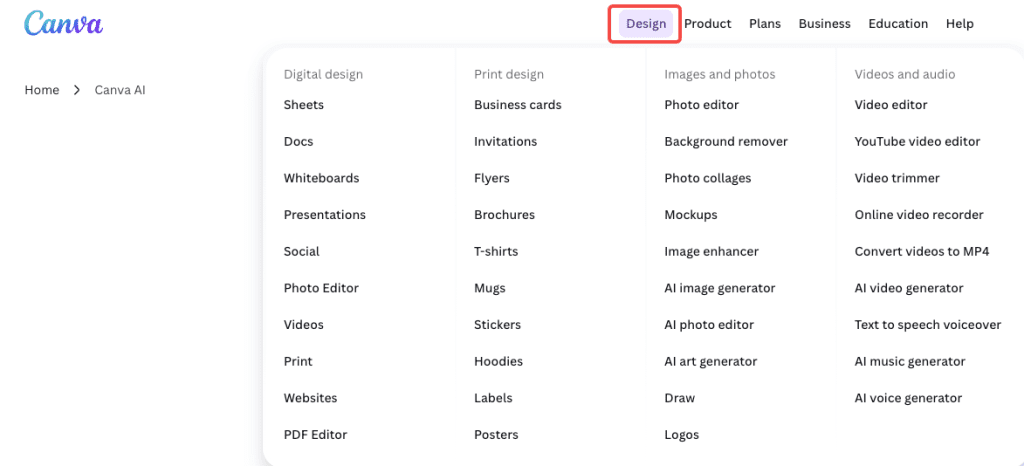This screenshot has height=466, width=1024.
Task: Open the Design menu
Action: click(x=646, y=24)
